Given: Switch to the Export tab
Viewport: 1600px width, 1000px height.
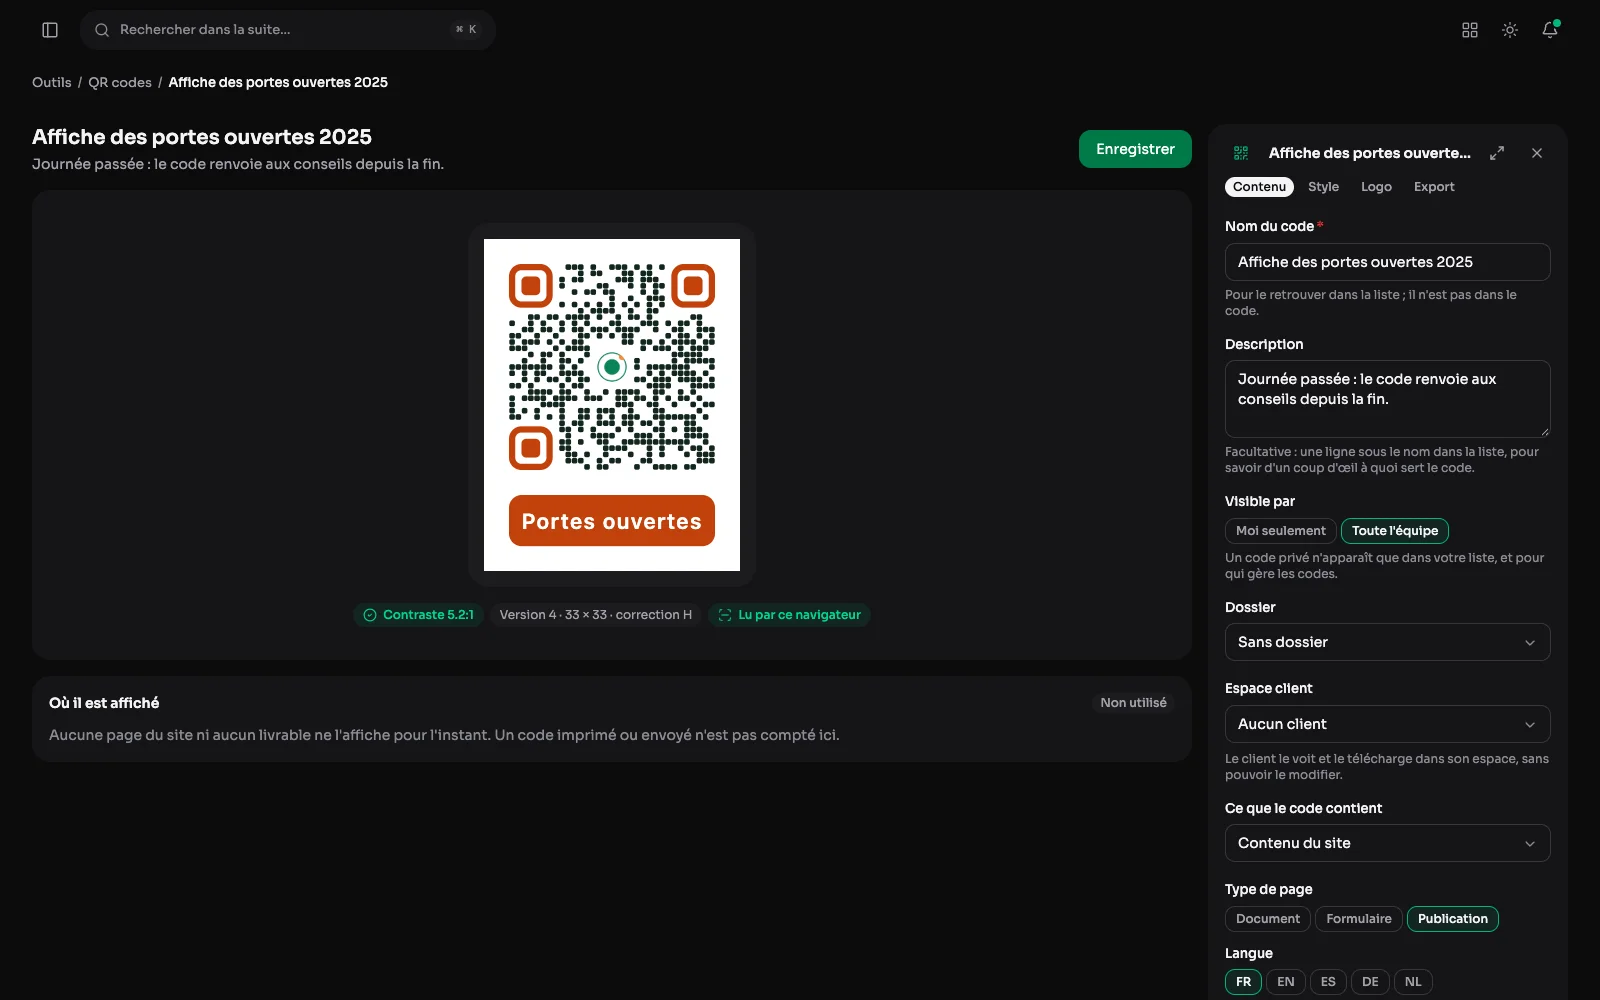Looking at the screenshot, I should coord(1434,187).
